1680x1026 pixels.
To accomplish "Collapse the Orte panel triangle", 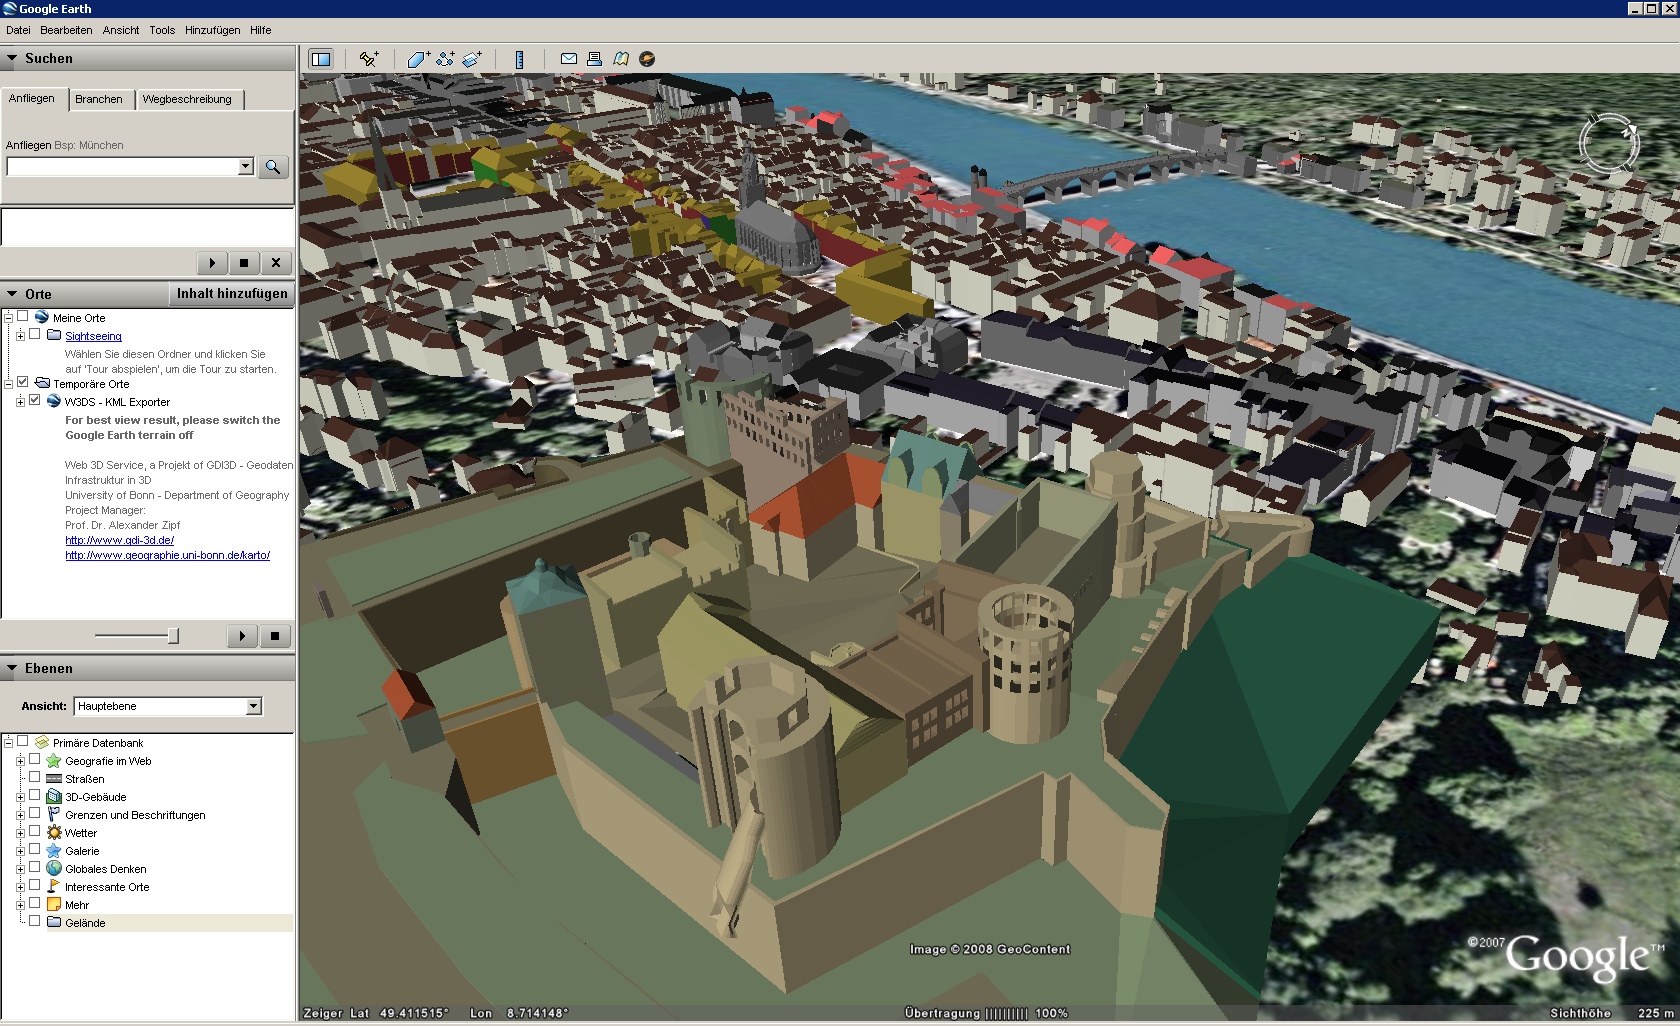I will [12, 294].
